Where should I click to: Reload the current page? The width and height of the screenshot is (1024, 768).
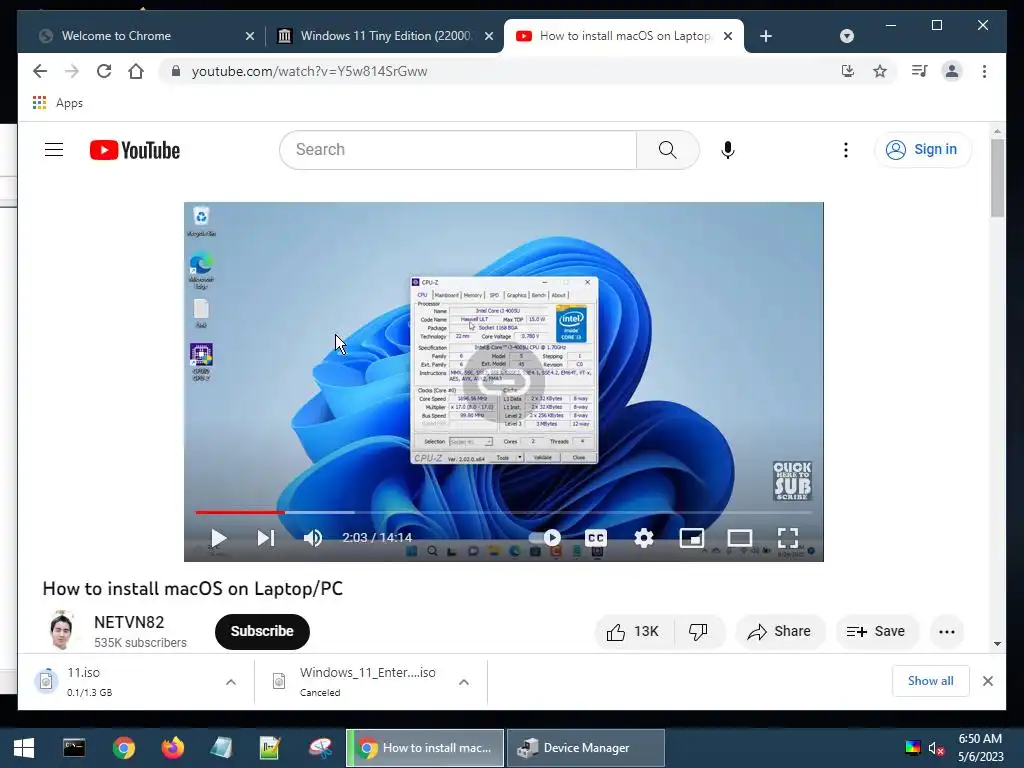104,71
